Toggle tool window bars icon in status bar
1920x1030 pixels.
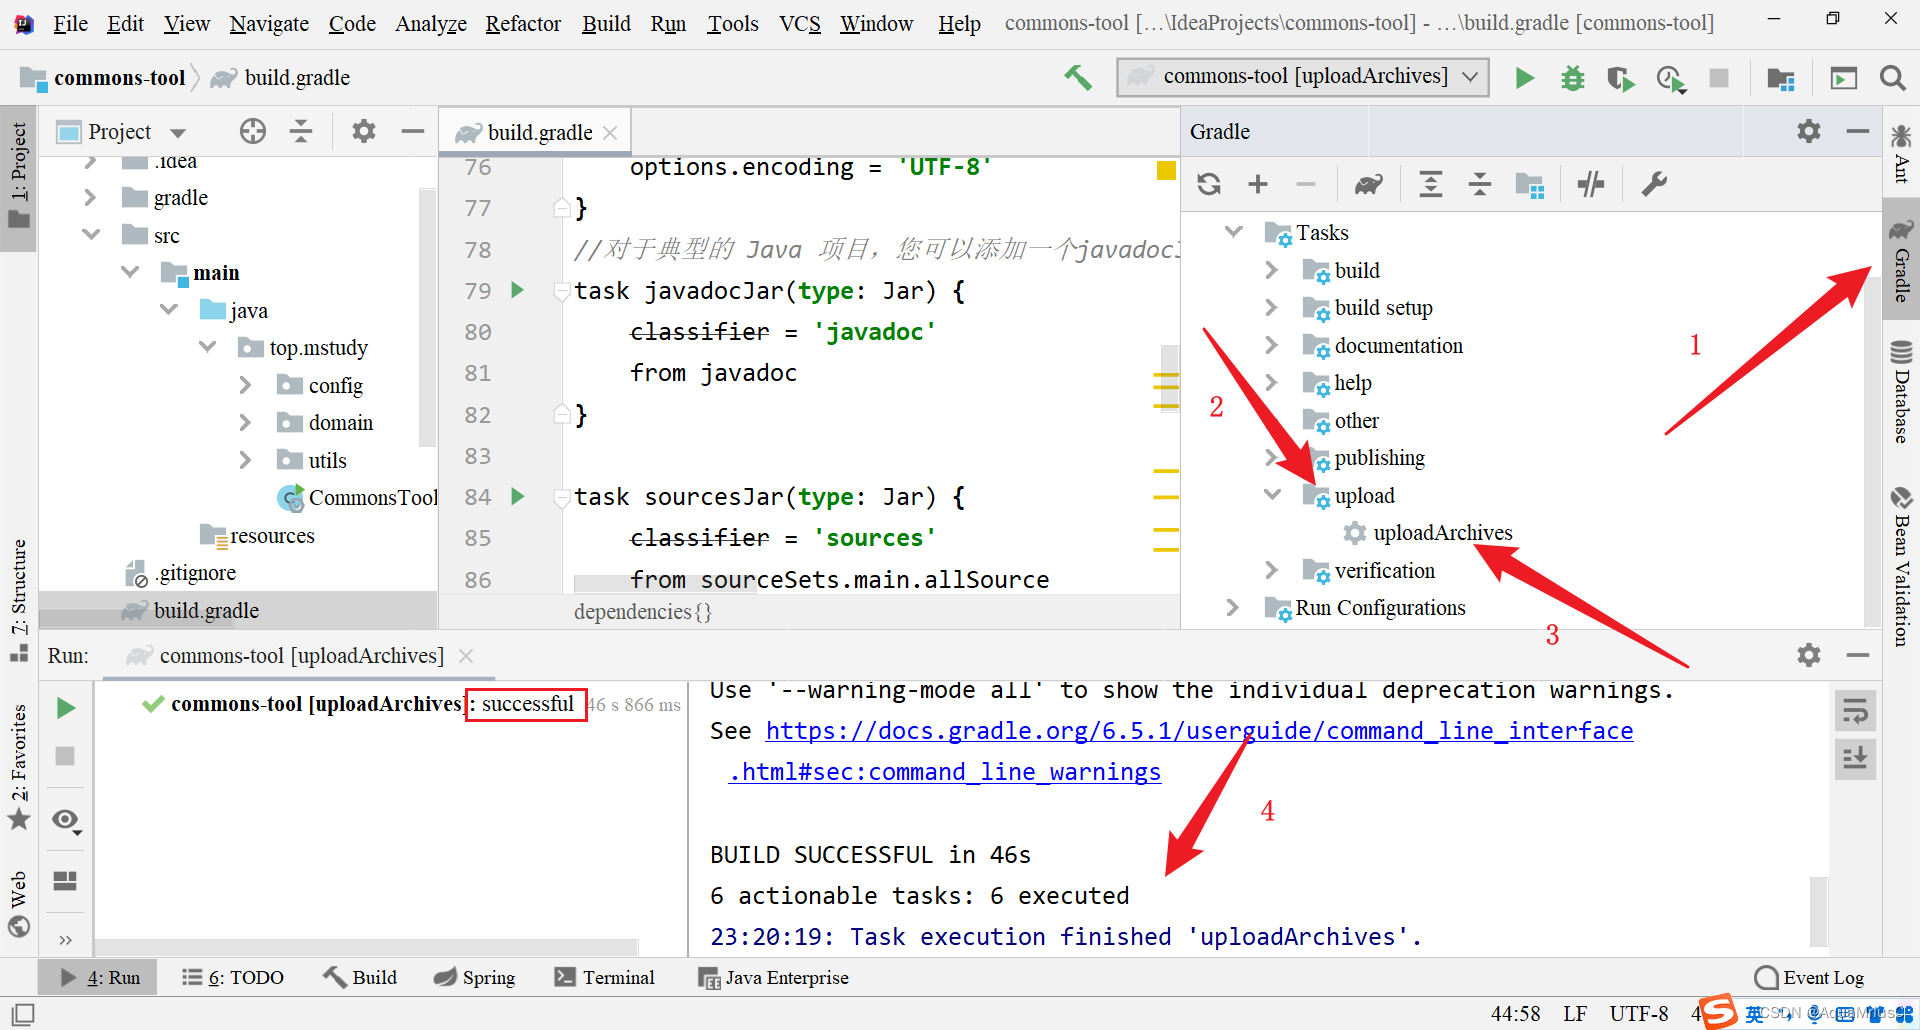tap(22, 1014)
